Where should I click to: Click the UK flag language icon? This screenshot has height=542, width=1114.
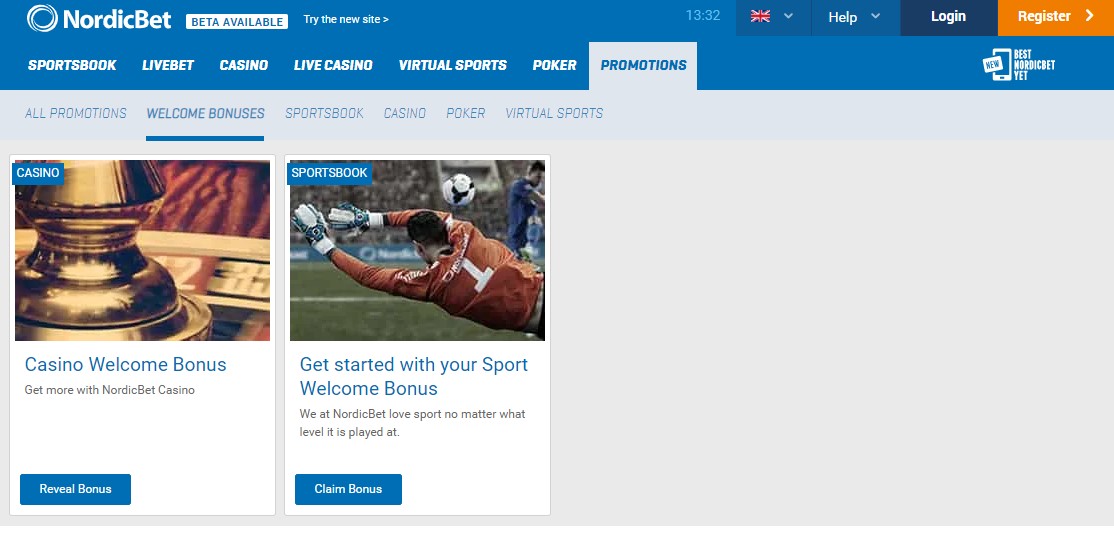[760, 16]
